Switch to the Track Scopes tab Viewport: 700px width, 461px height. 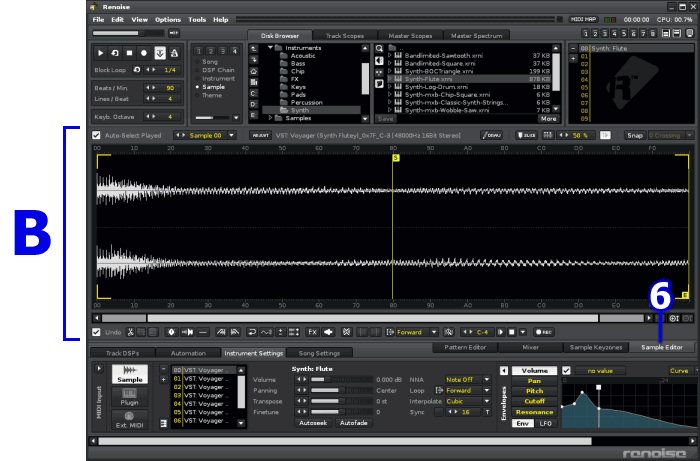(x=345, y=36)
